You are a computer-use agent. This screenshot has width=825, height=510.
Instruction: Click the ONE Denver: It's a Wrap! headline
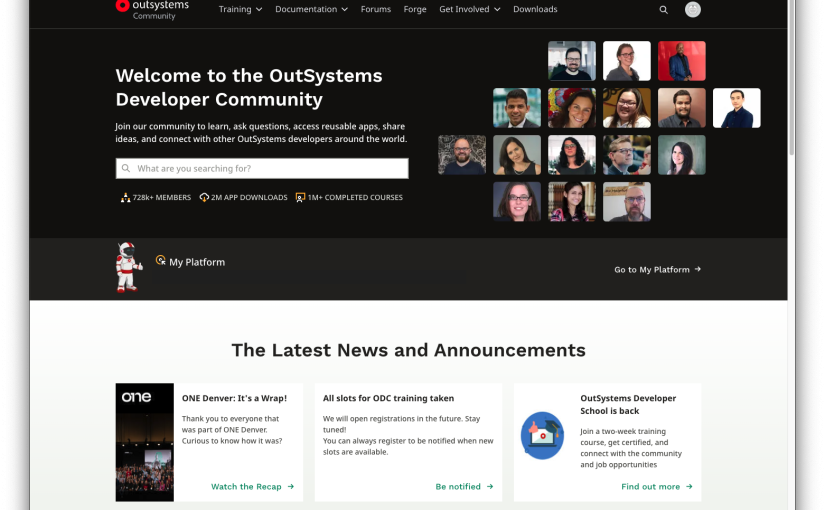234,398
